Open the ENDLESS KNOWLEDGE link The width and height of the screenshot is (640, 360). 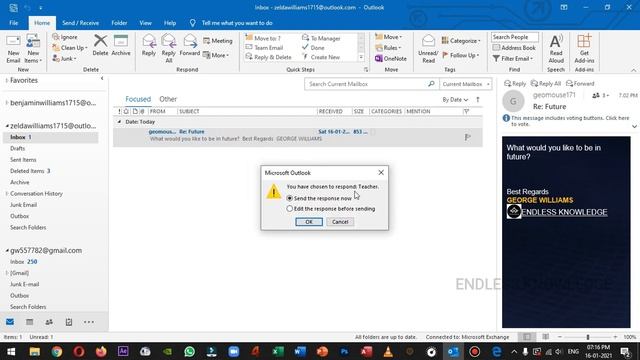(x=564, y=212)
